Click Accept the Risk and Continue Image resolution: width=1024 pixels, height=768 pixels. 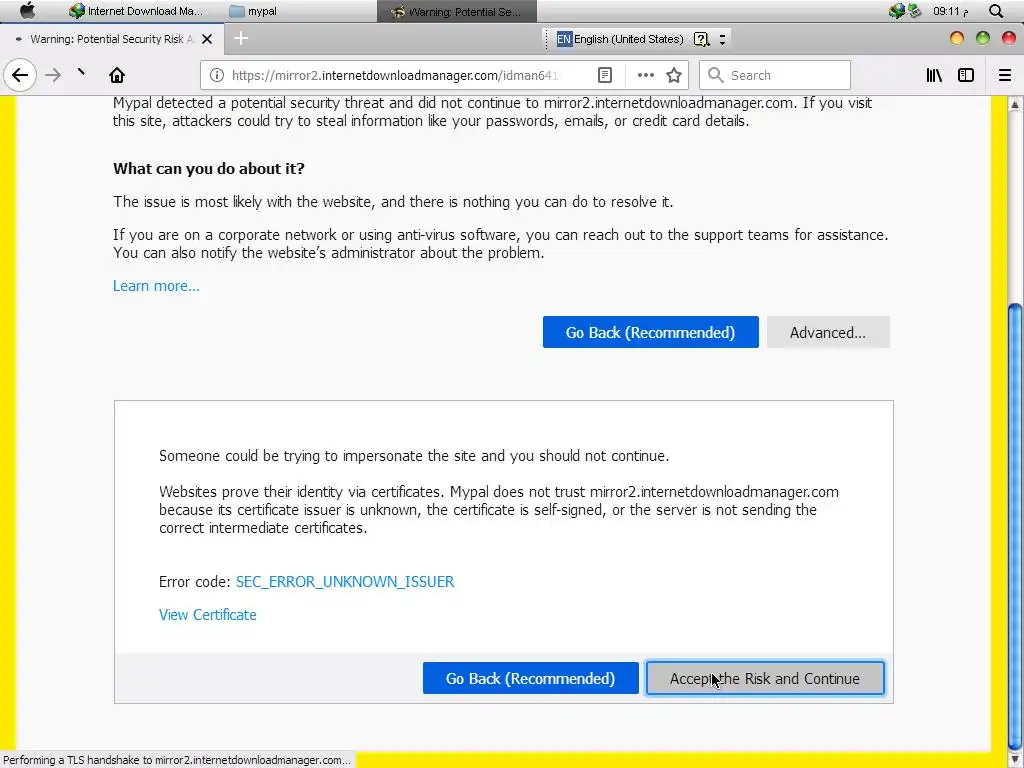pos(765,679)
